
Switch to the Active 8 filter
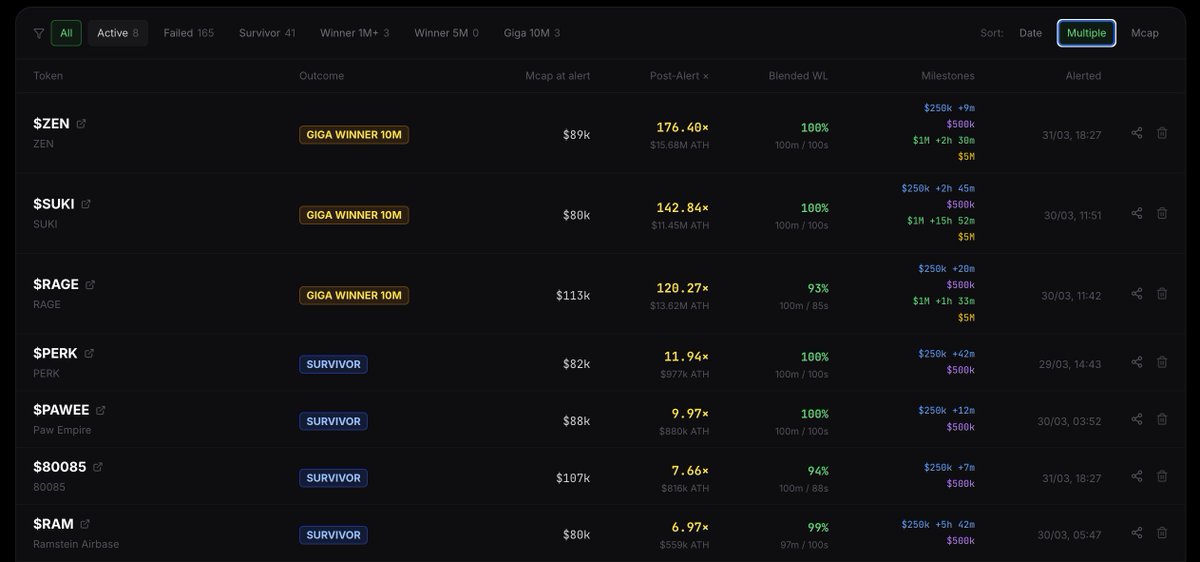coord(118,33)
